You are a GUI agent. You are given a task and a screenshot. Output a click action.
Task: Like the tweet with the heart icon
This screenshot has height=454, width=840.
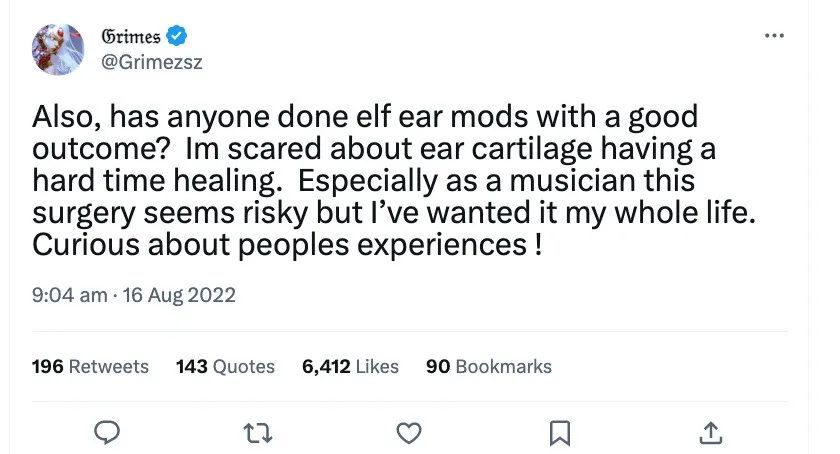(x=409, y=433)
